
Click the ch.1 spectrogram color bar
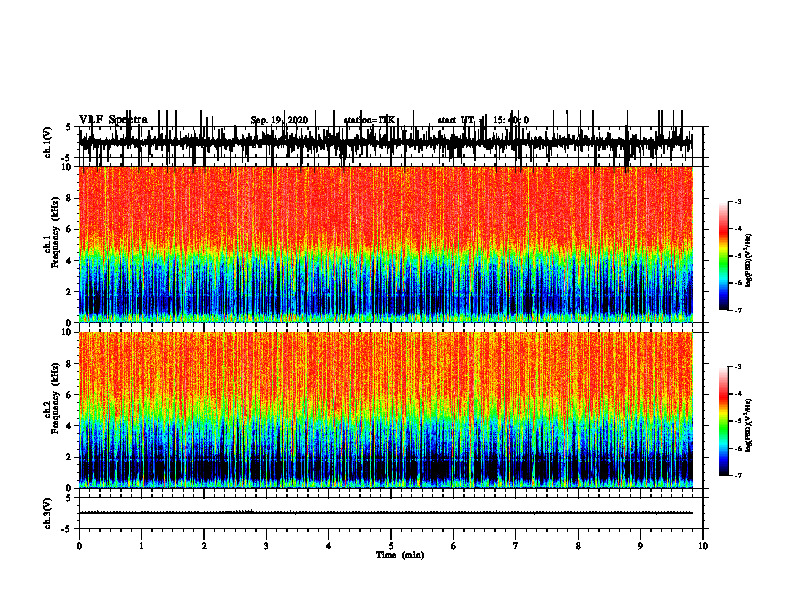(x=723, y=256)
